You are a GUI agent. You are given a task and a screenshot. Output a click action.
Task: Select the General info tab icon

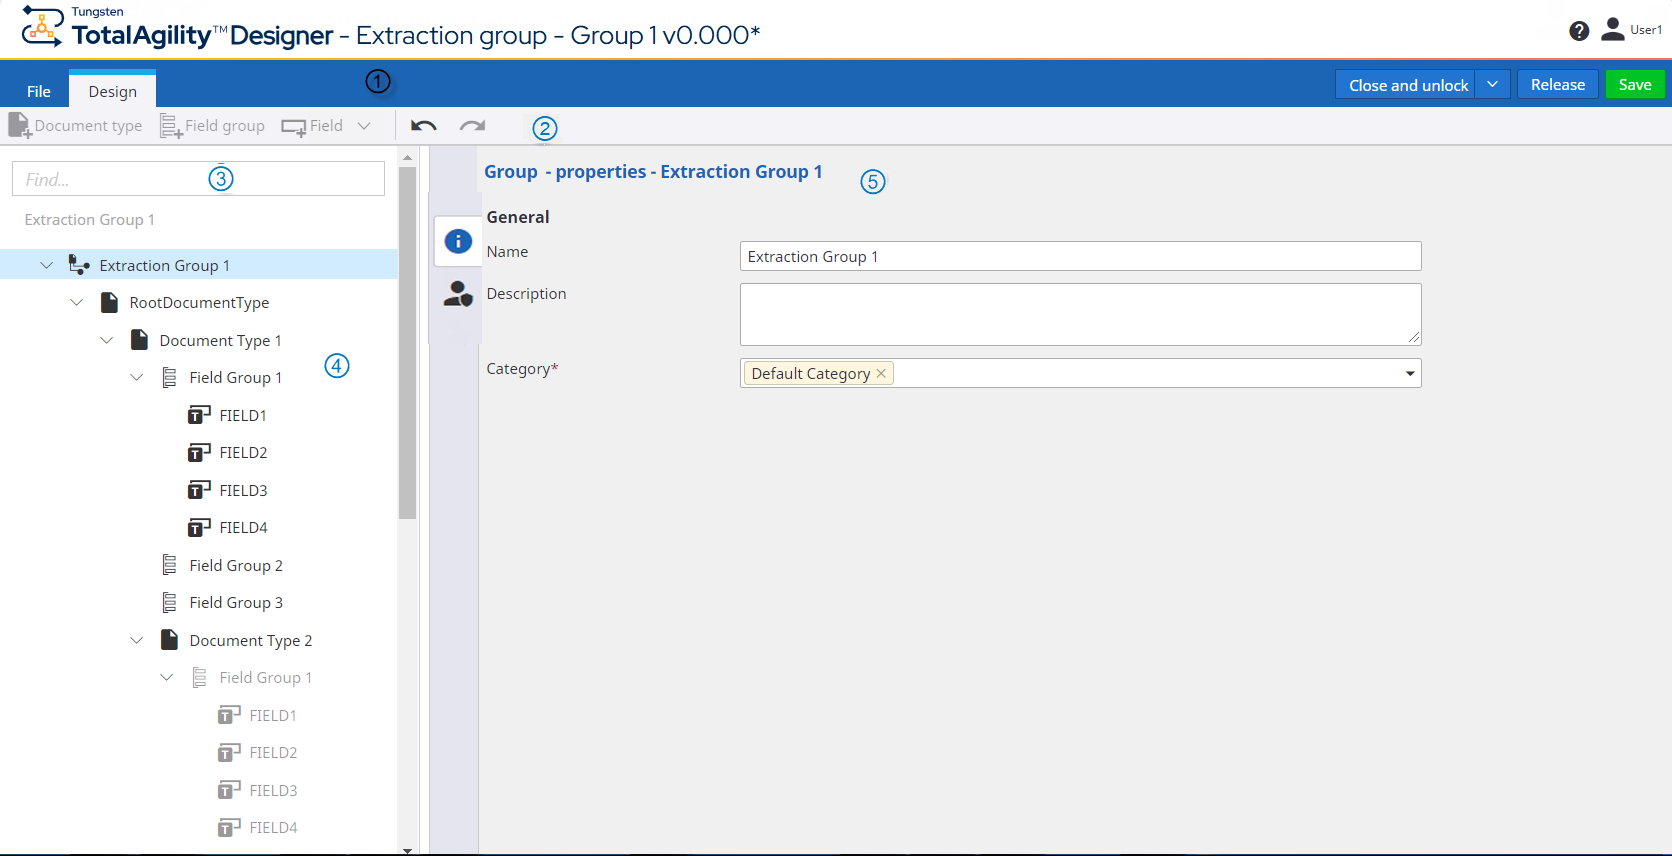pyautogui.click(x=458, y=241)
